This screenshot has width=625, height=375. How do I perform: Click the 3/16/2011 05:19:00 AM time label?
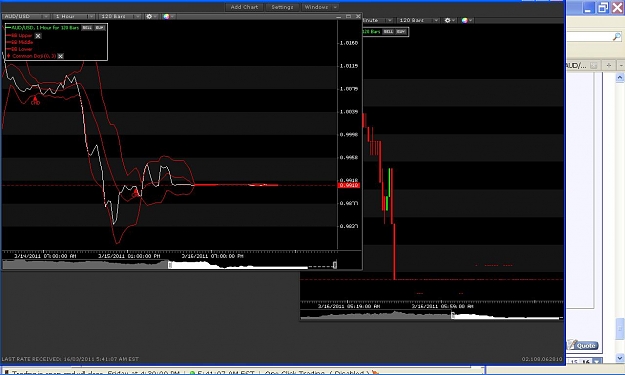coord(349,306)
